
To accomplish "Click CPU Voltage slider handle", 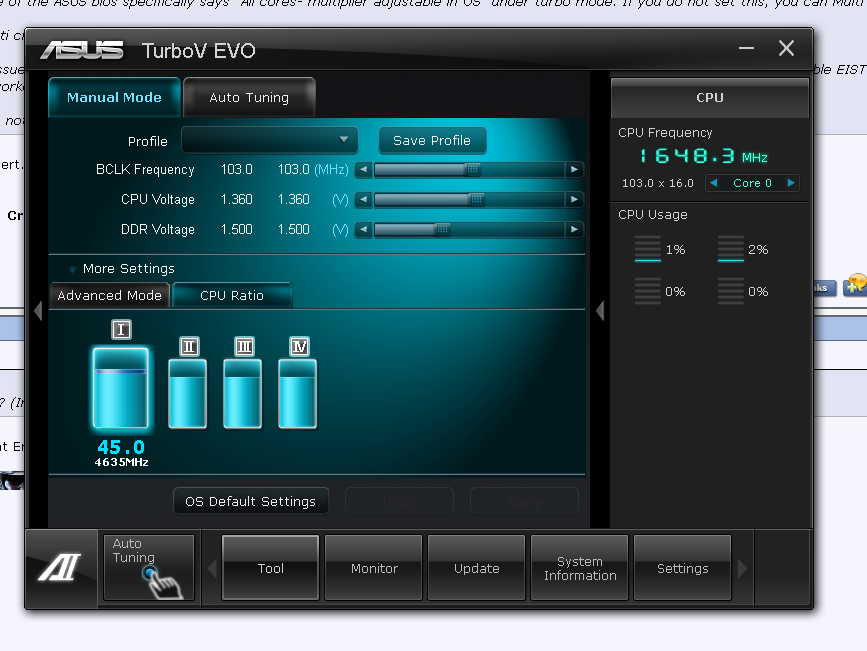I will (x=477, y=199).
